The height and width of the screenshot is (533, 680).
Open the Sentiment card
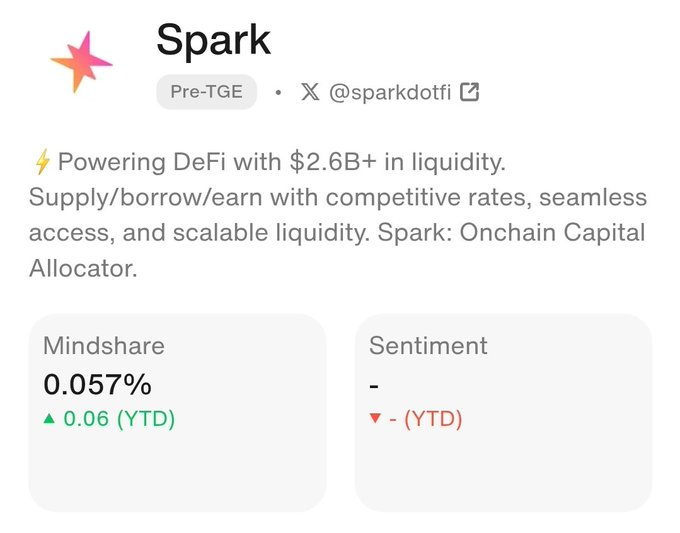click(503, 412)
